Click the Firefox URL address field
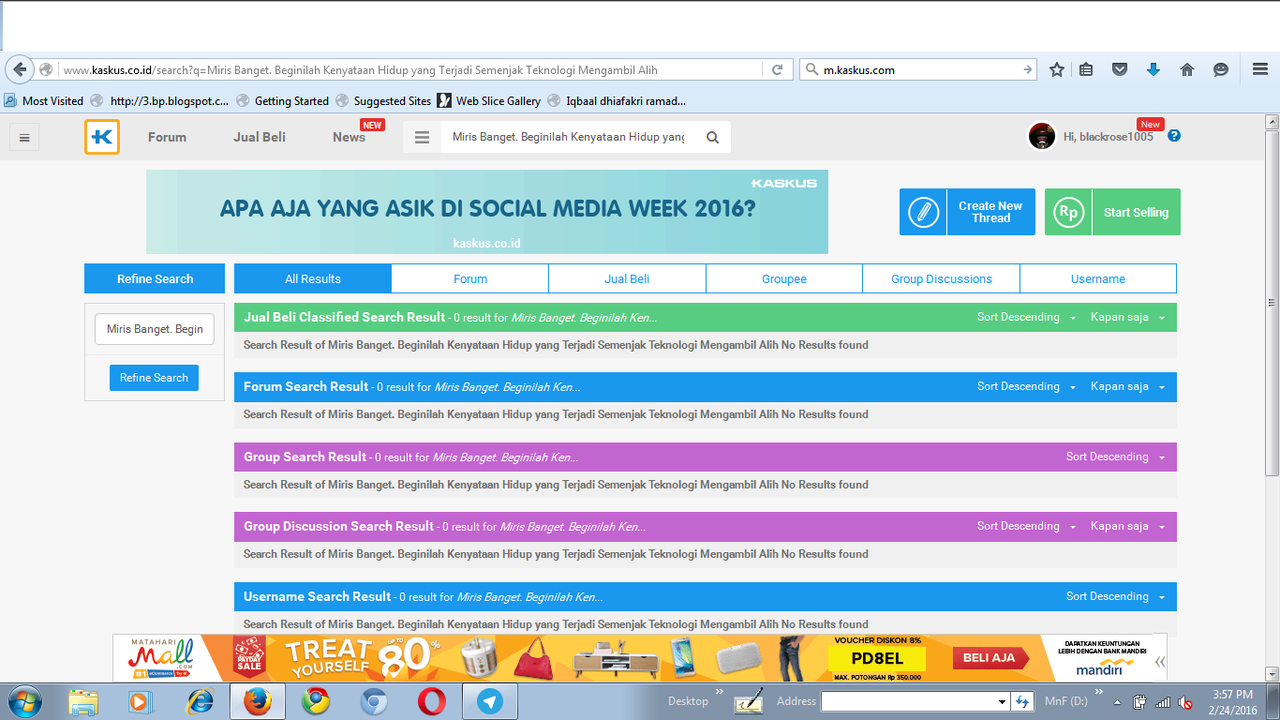This screenshot has width=1280, height=720. [410, 70]
